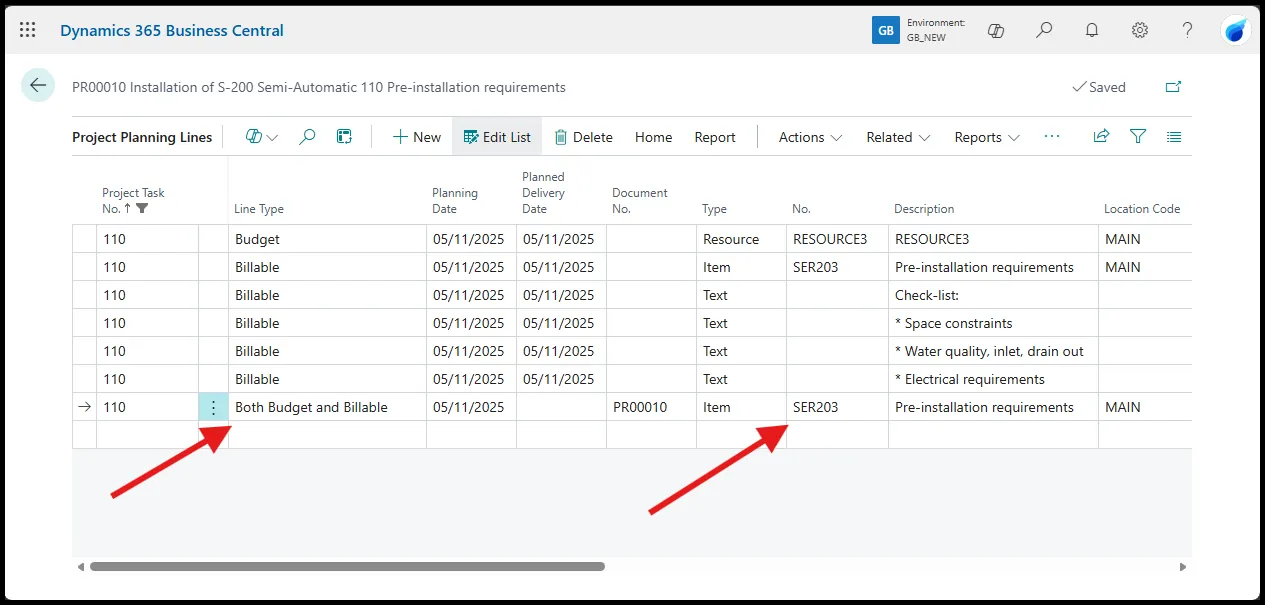Click the Planning Date column header
Image resolution: width=1265 pixels, height=605 pixels.
[455, 201]
